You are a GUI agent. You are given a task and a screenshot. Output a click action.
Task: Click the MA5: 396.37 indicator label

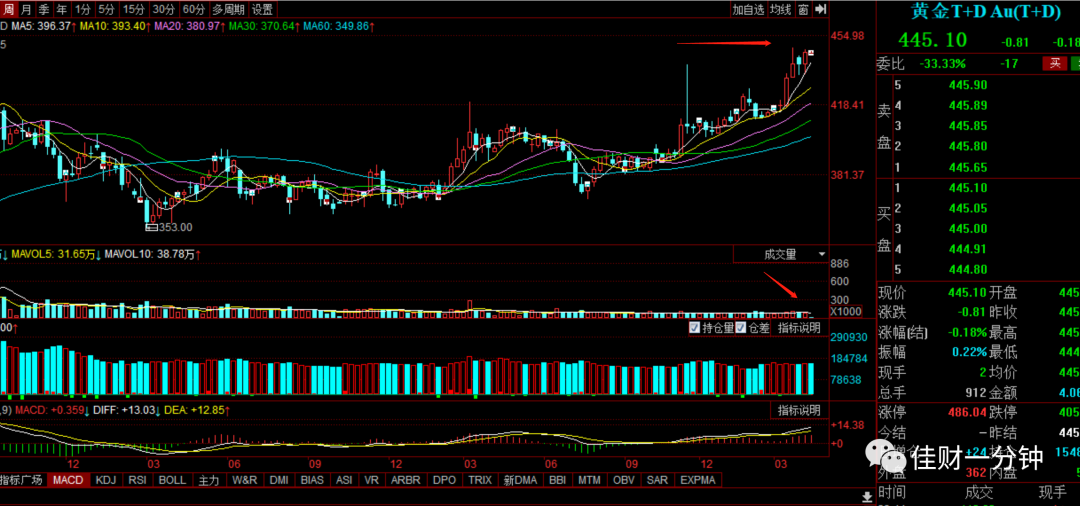pyautogui.click(x=43, y=26)
